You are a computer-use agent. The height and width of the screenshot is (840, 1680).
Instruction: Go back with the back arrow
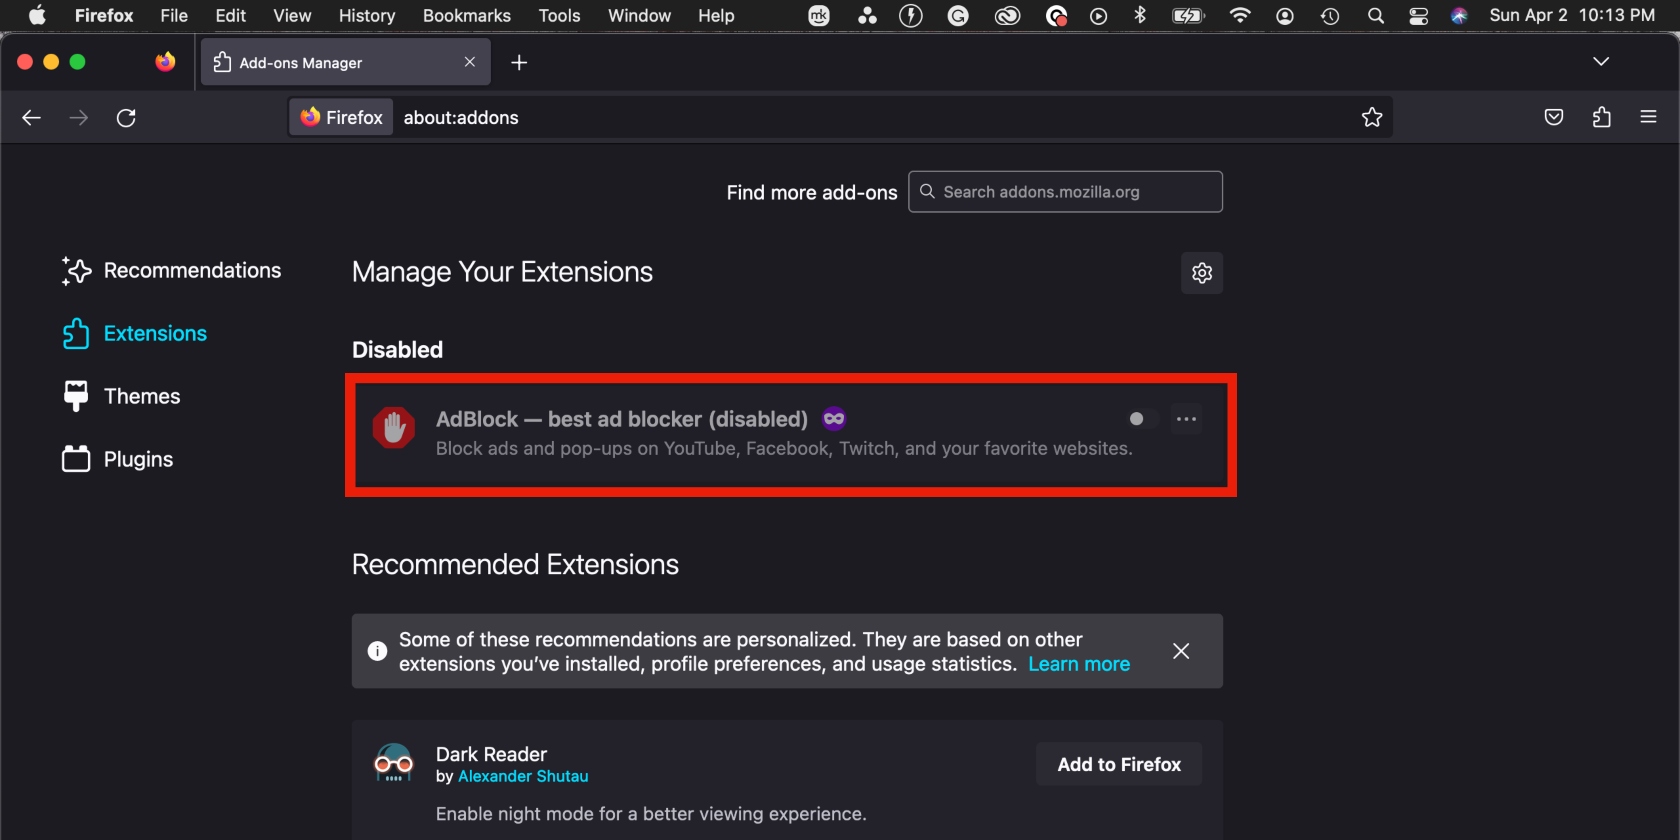[31, 118]
